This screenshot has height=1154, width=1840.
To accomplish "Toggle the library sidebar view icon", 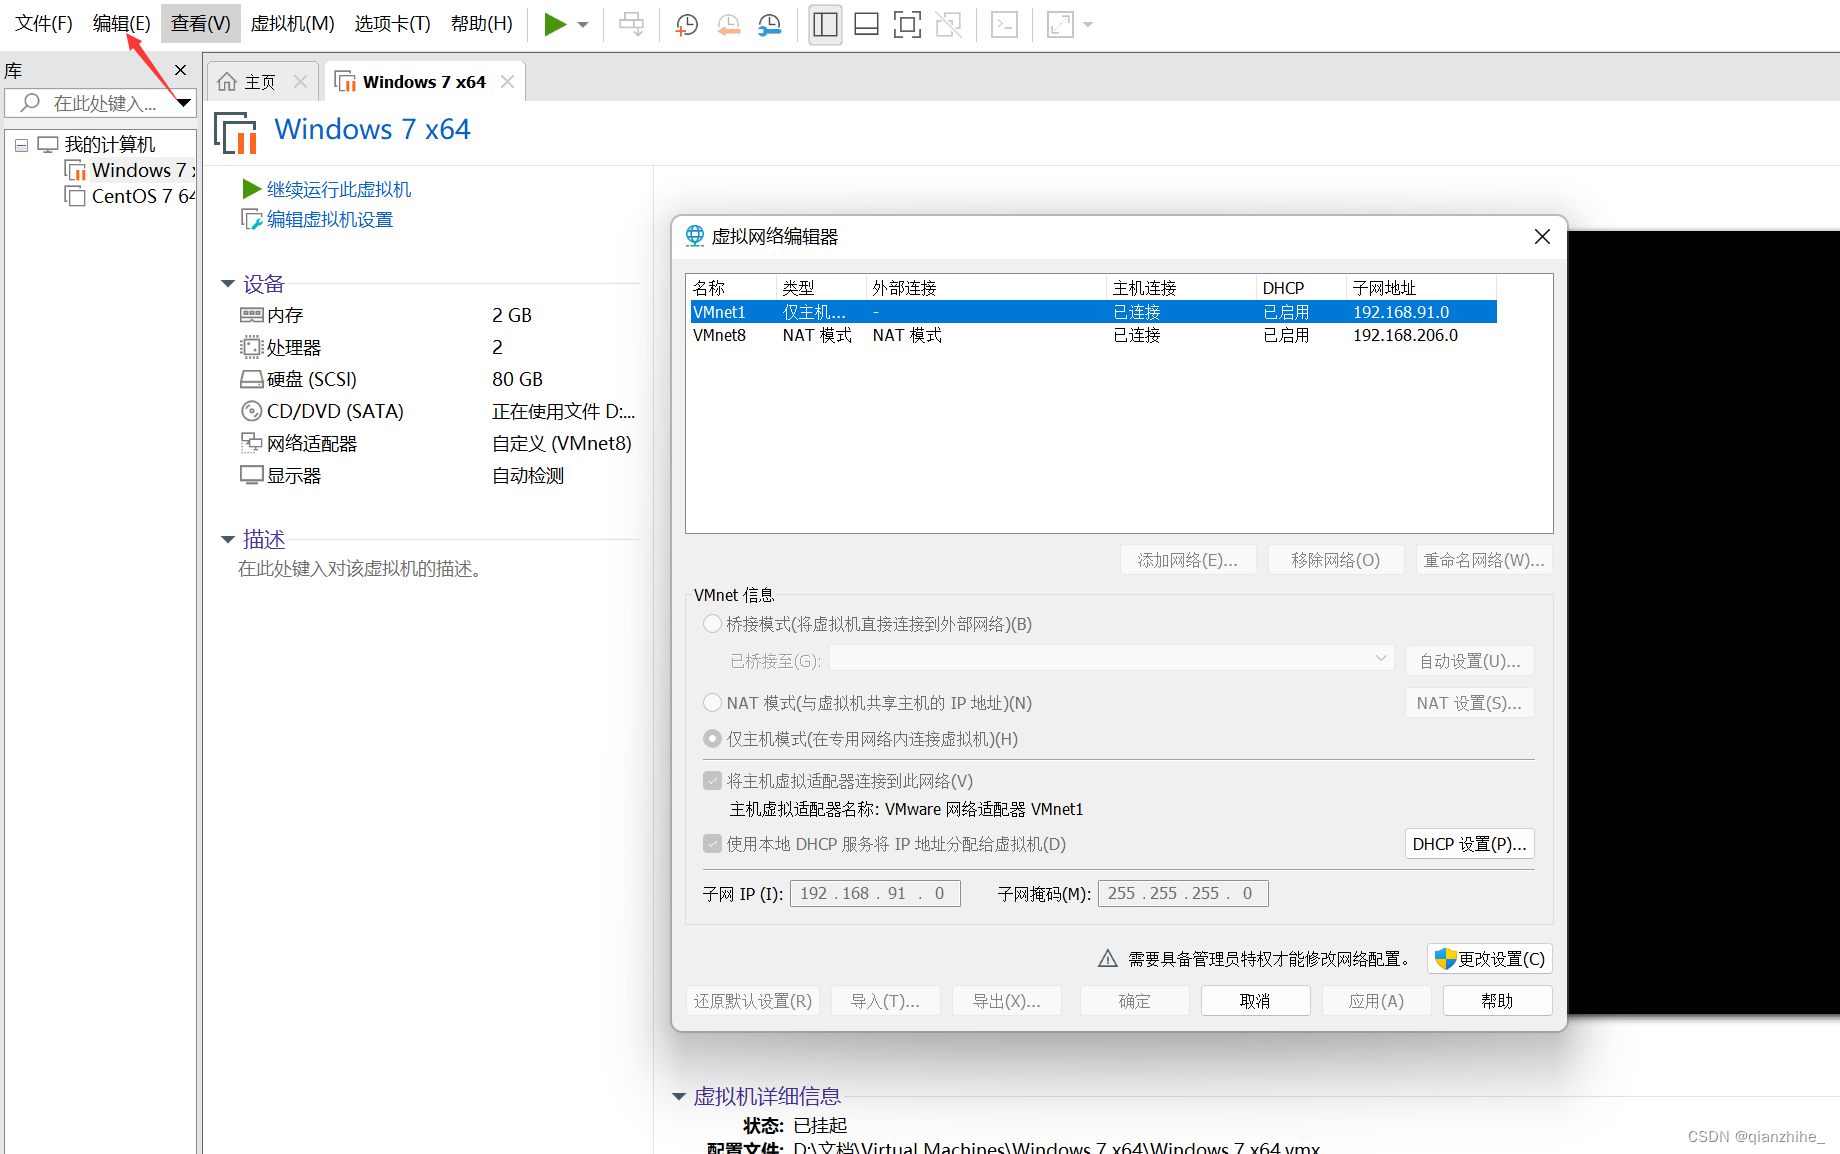I will (825, 24).
